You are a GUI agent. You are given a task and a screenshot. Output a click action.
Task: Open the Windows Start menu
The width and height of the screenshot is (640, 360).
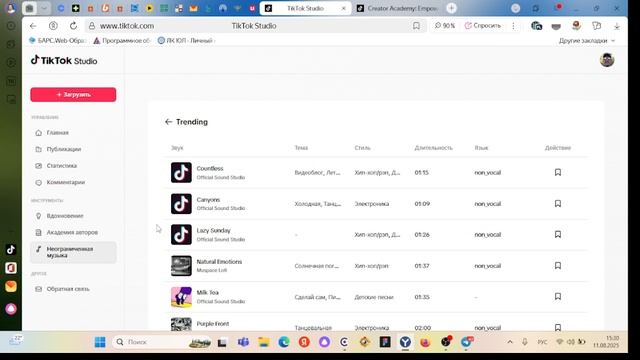tap(100, 342)
